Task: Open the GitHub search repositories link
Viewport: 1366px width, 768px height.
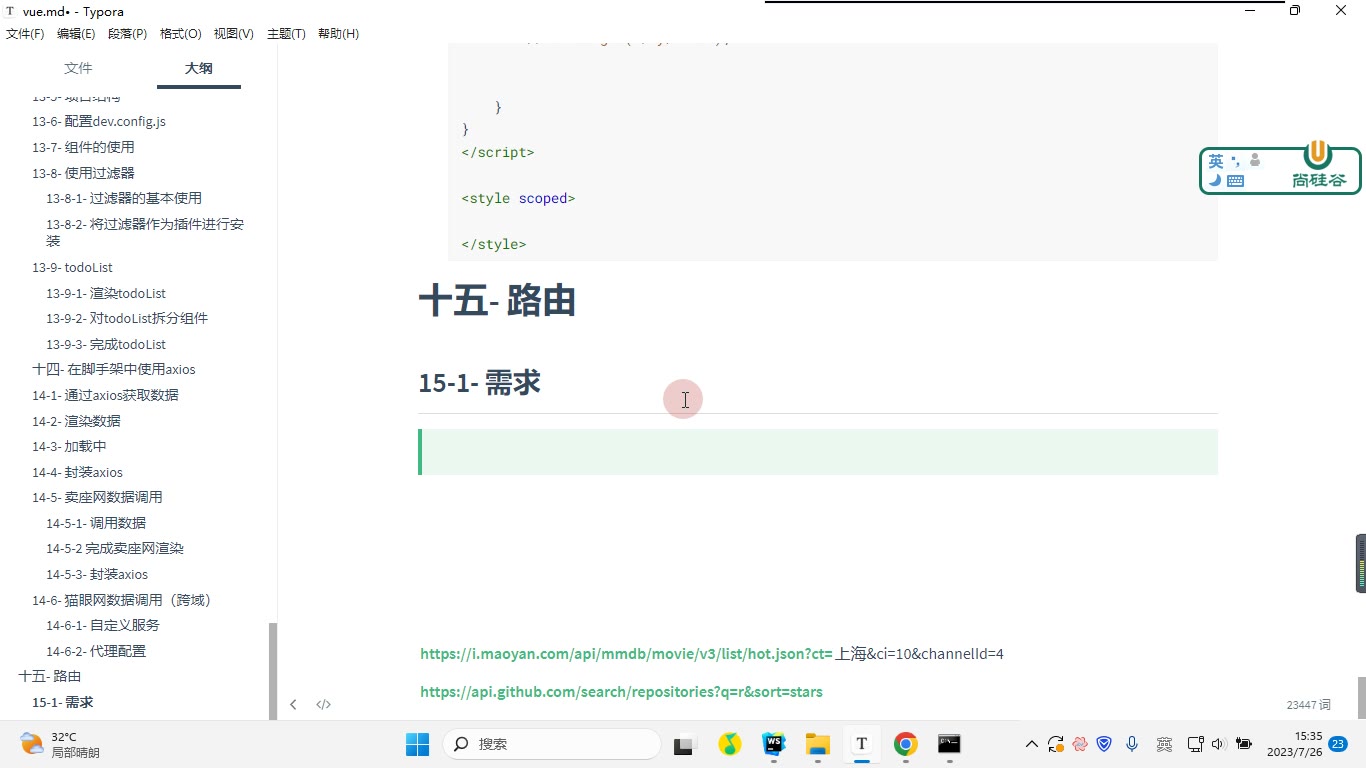Action: click(621, 692)
